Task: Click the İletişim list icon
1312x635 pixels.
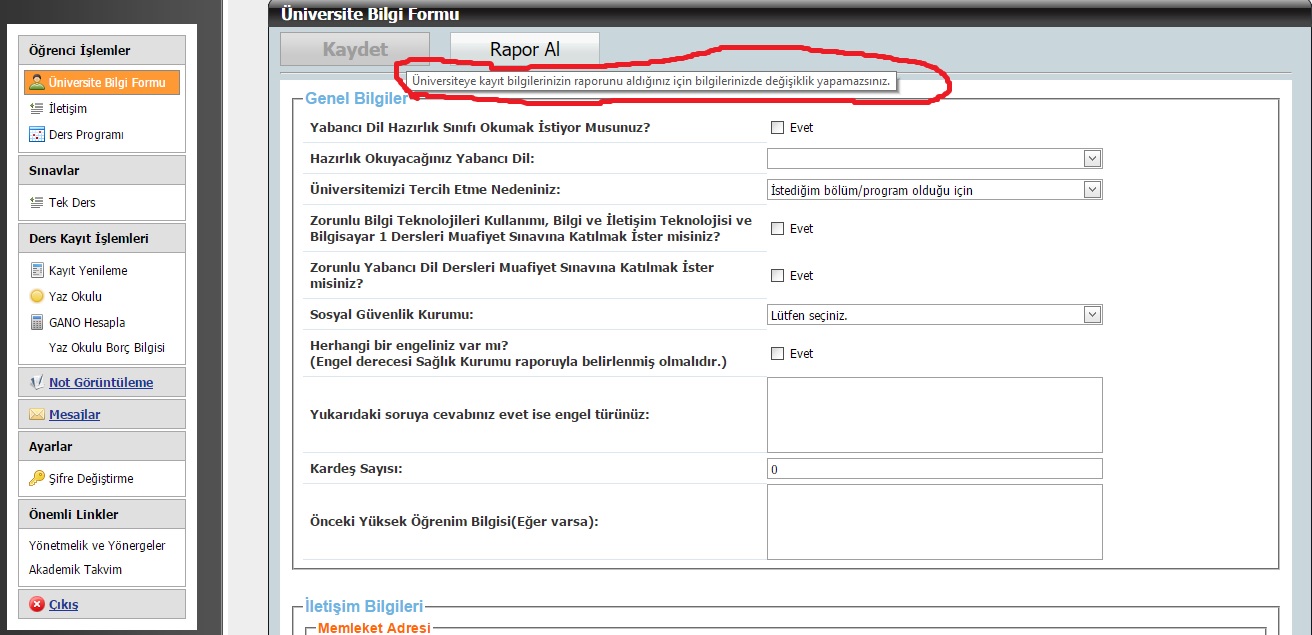Action: [x=37, y=109]
